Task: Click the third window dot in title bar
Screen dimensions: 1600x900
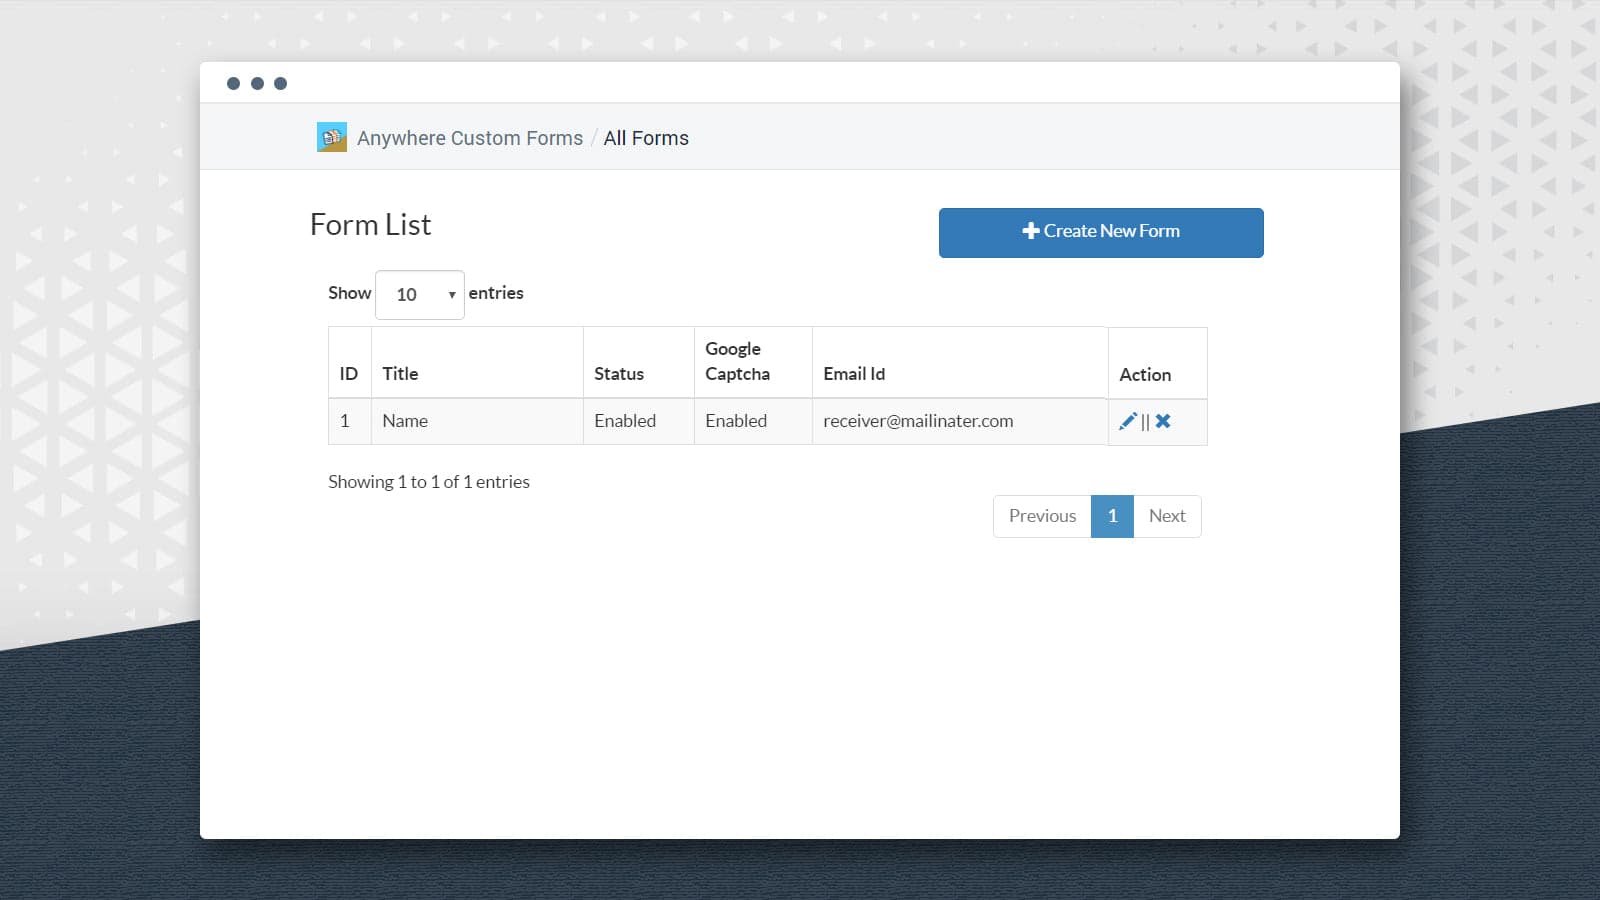Action: pos(281,83)
